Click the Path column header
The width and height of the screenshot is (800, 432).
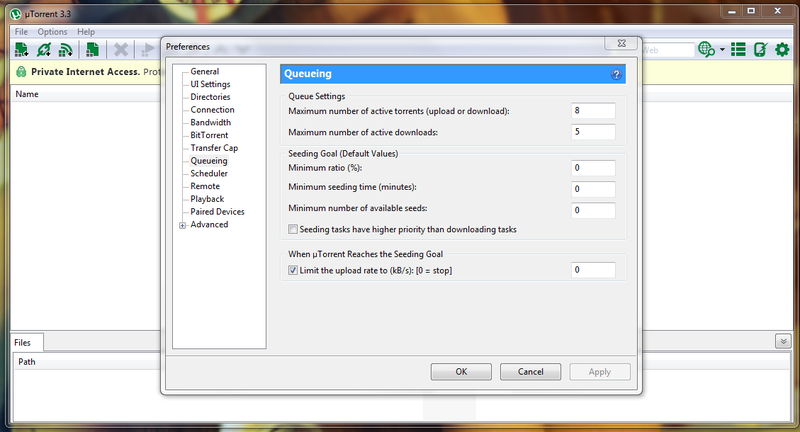(x=27, y=362)
